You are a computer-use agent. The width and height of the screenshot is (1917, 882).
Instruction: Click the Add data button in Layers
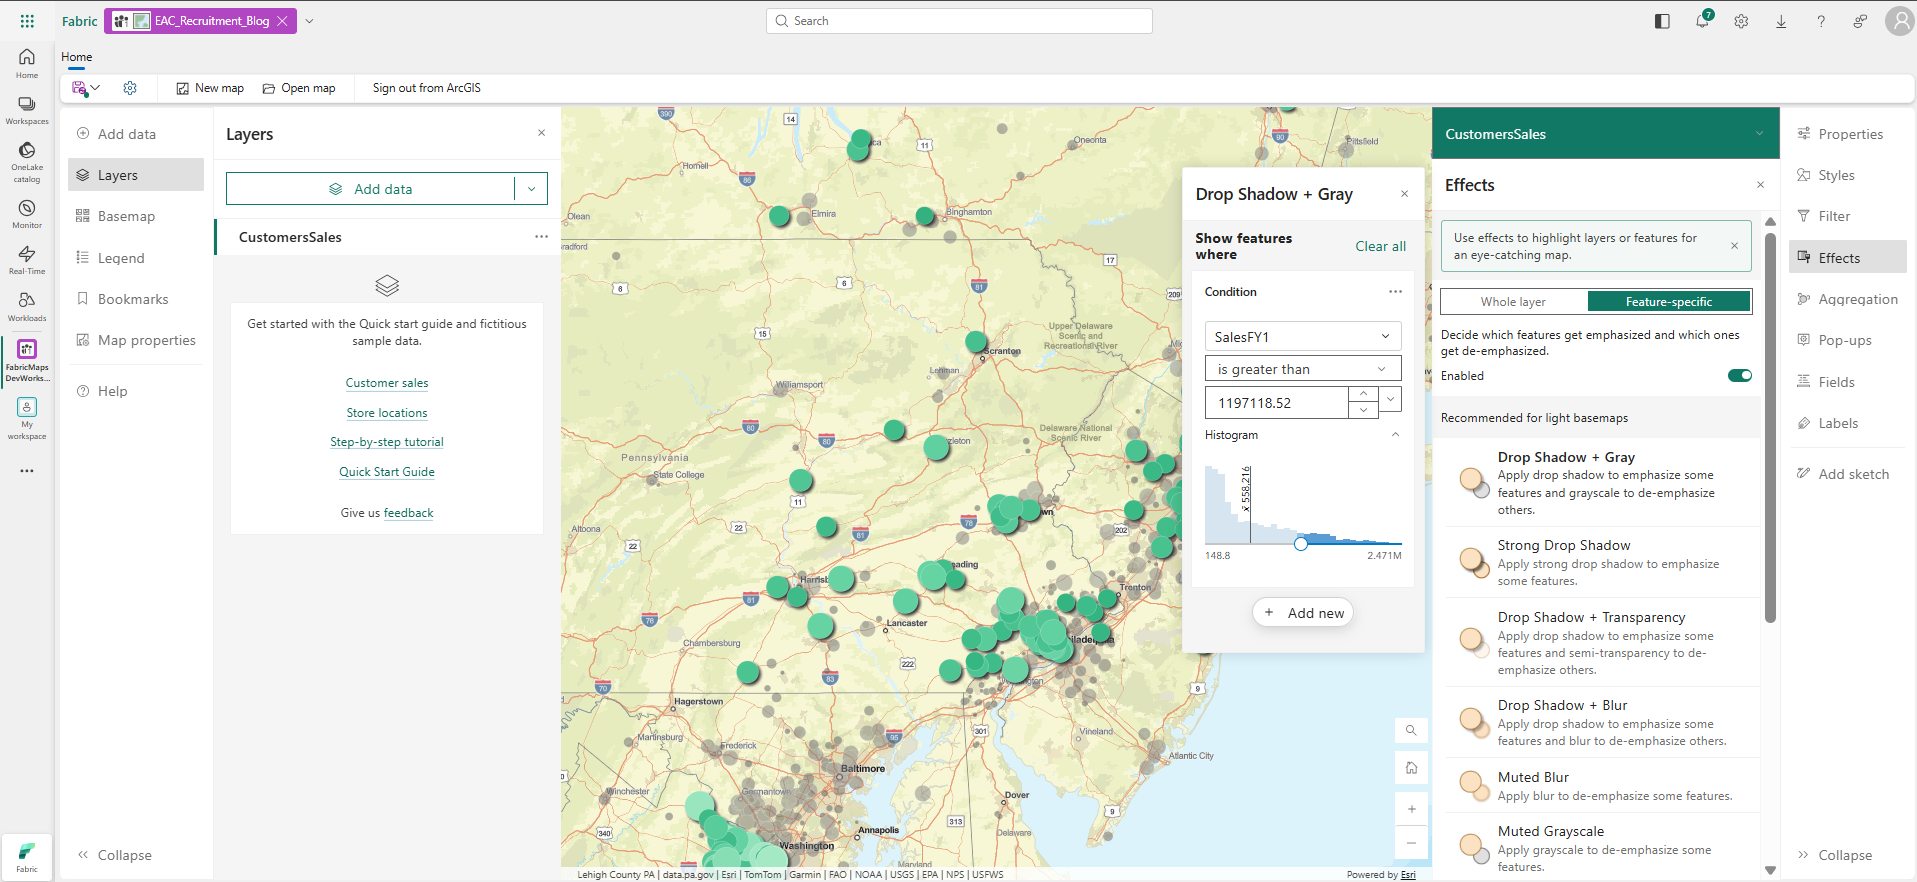tap(370, 189)
